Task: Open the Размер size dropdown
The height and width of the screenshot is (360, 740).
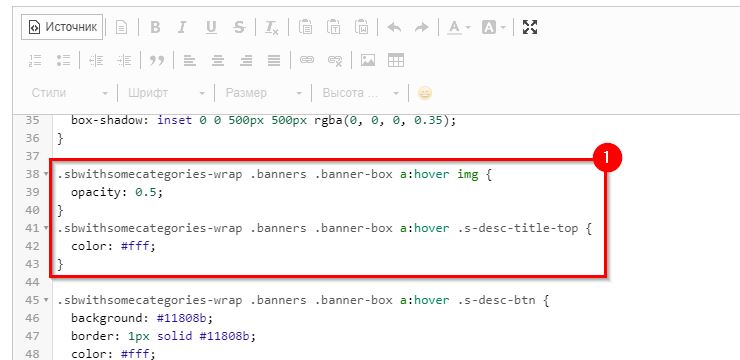Action: pos(263,93)
